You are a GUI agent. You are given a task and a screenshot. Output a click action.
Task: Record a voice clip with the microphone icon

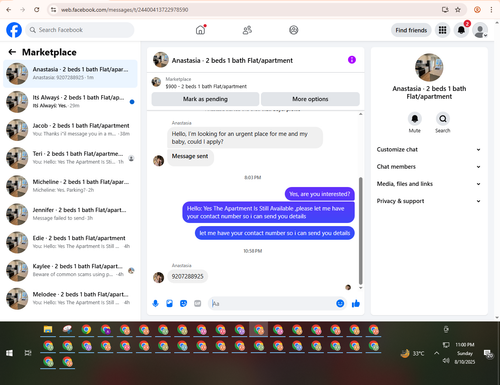click(x=155, y=303)
